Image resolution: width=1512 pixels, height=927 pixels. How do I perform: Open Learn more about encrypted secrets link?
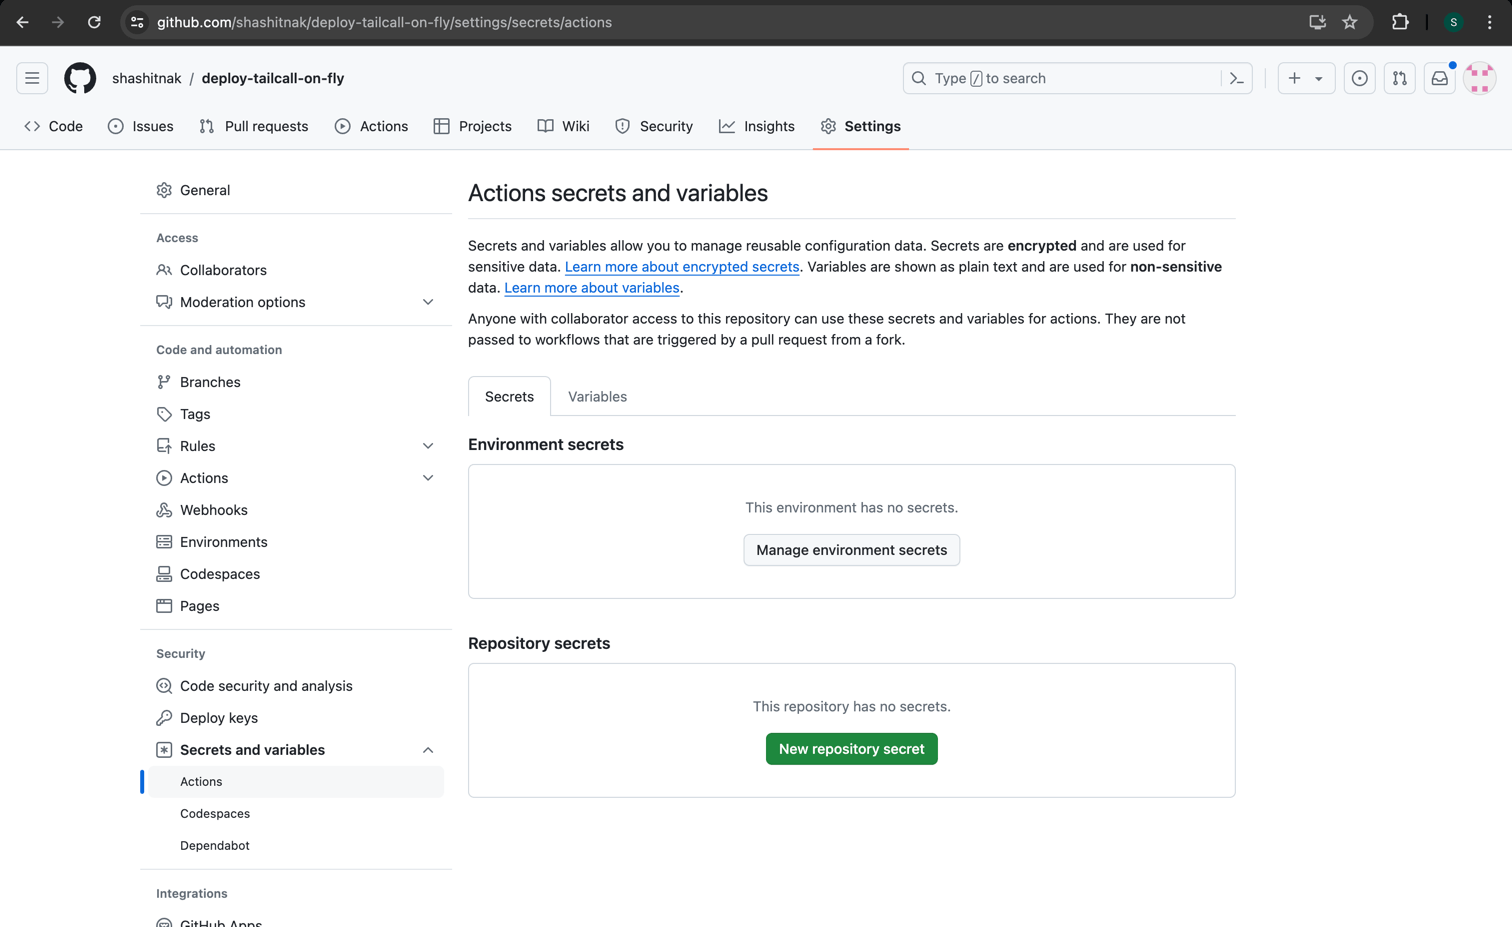tap(681, 267)
